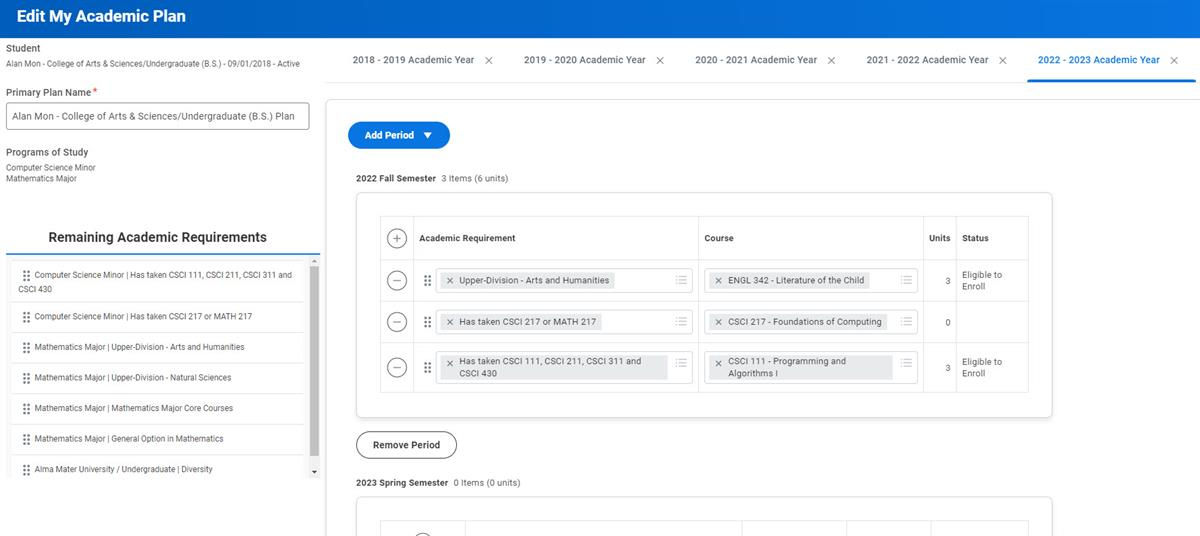1200x536 pixels.
Task: Remove the CSCI 111 row with the minus icon
Action: [397, 367]
